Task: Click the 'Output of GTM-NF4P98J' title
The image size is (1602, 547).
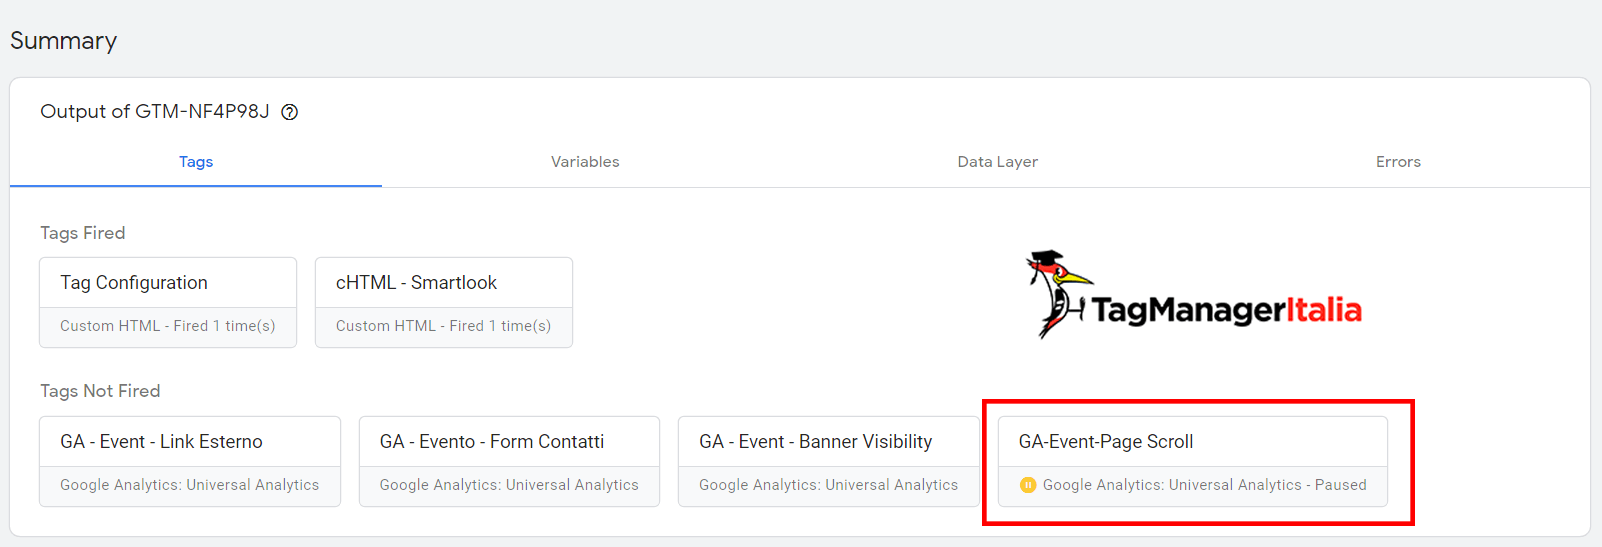Action: click(155, 112)
